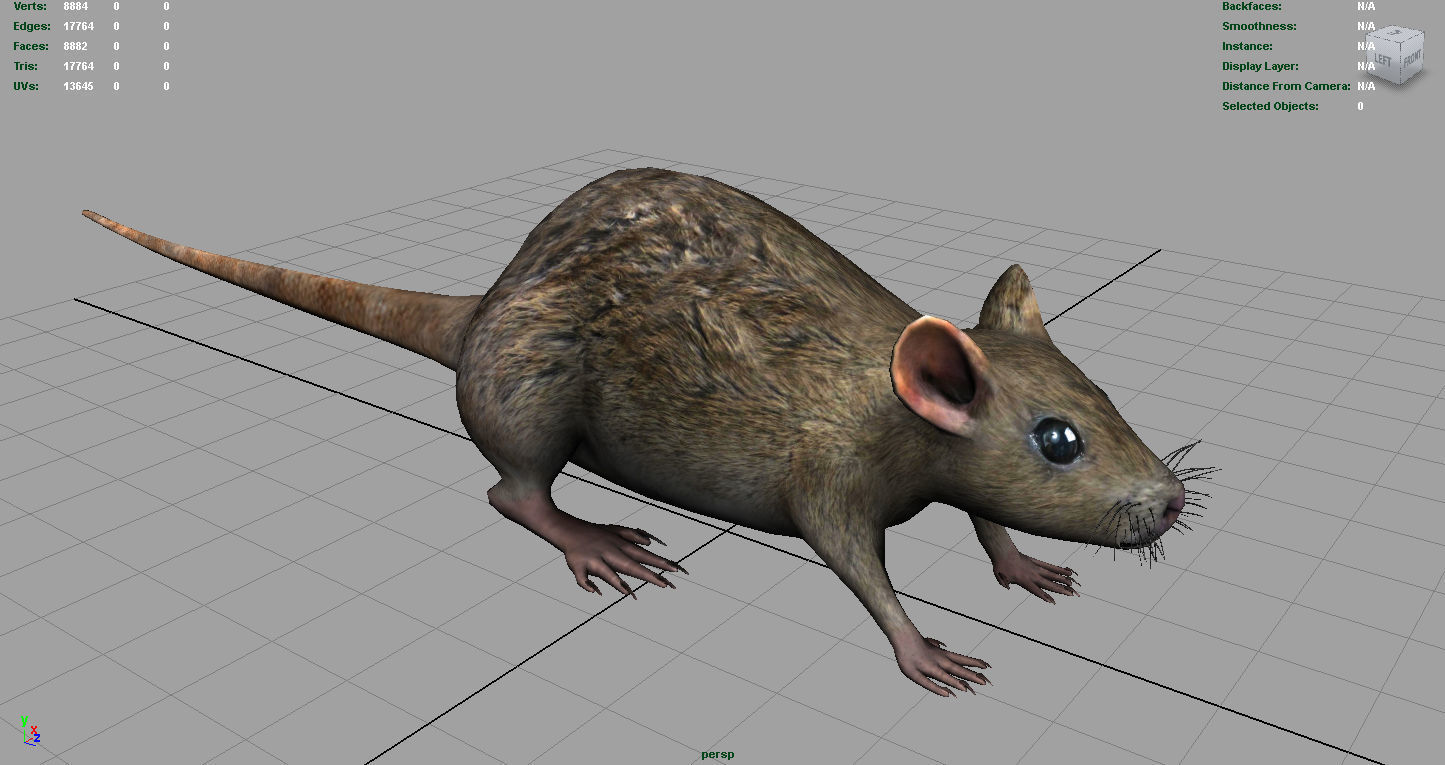Click the XYZ axis orientation gizmo
Image resolution: width=1445 pixels, height=765 pixels.
[30, 731]
